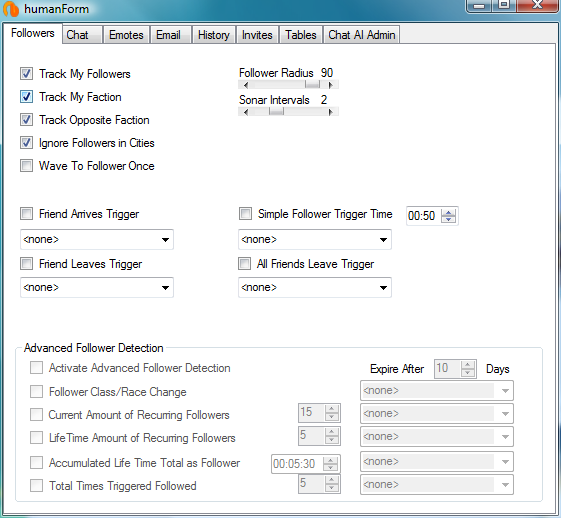Increase Simple Follower Trigger Time with up arrow
The width and height of the screenshot is (561, 518).
pos(448,212)
